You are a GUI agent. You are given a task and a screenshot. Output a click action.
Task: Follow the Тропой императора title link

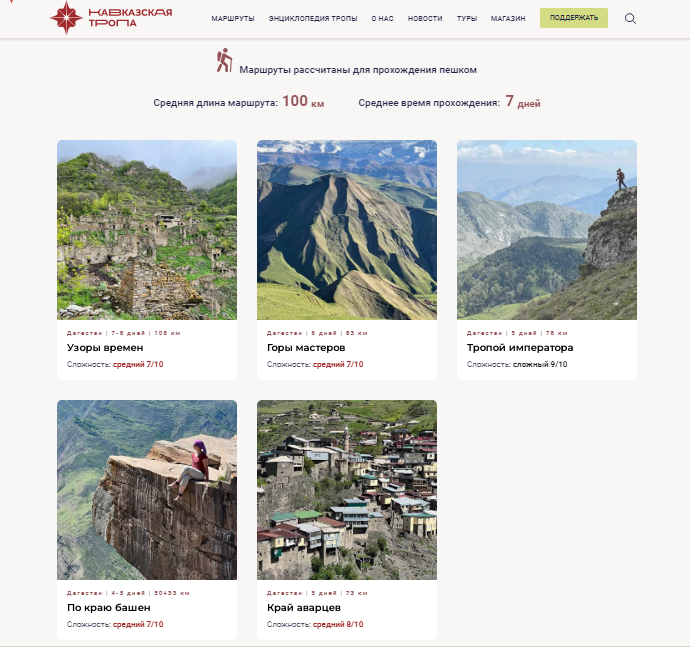point(520,348)
